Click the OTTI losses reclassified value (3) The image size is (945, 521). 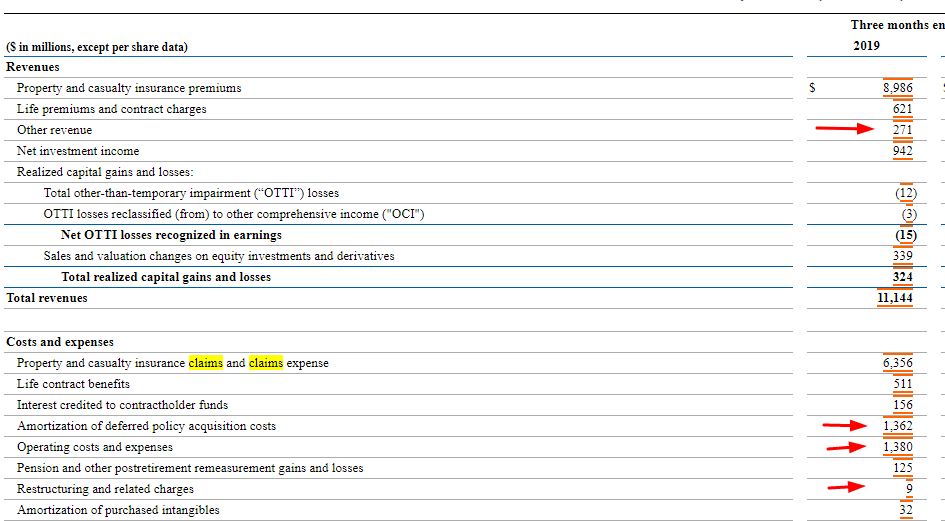[909, 214]
